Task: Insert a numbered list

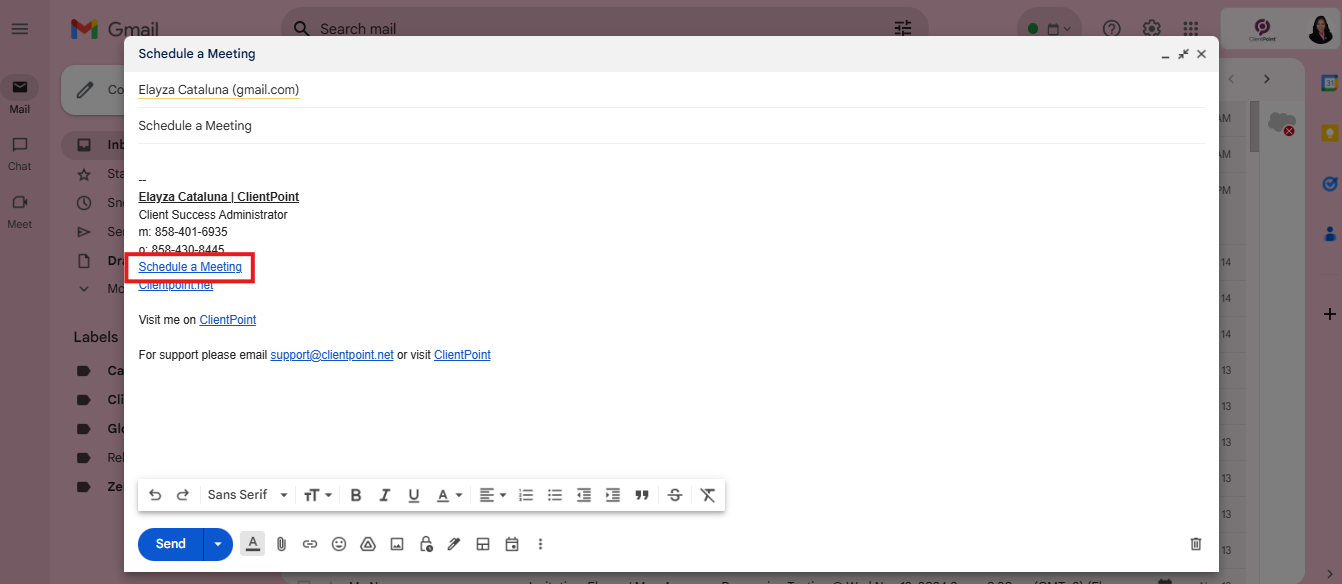Action: (x=526, y=495)
